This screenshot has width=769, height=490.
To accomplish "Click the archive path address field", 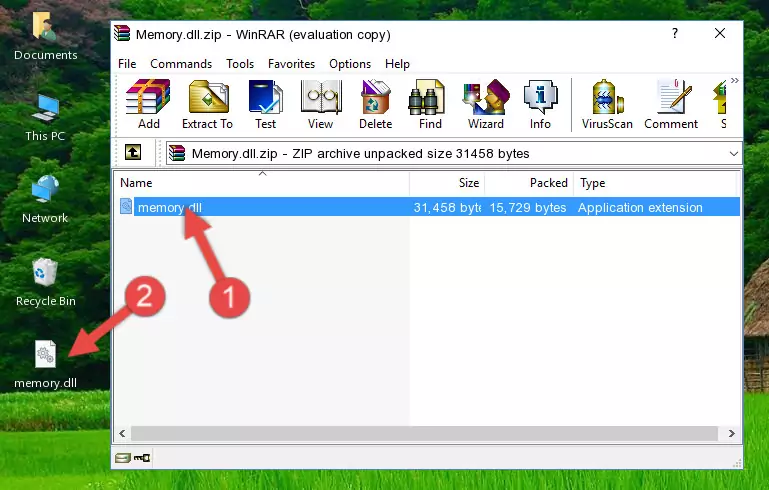I will click(x=454, y=154).
